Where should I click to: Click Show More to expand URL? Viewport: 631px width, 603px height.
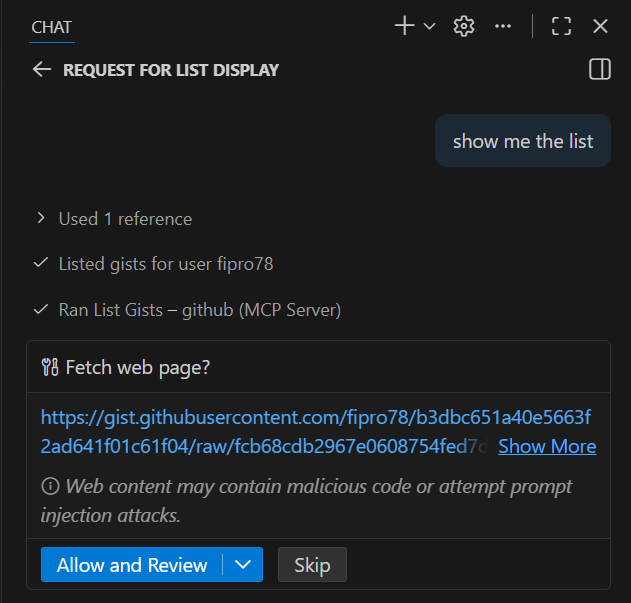click(x=547, y=446)
